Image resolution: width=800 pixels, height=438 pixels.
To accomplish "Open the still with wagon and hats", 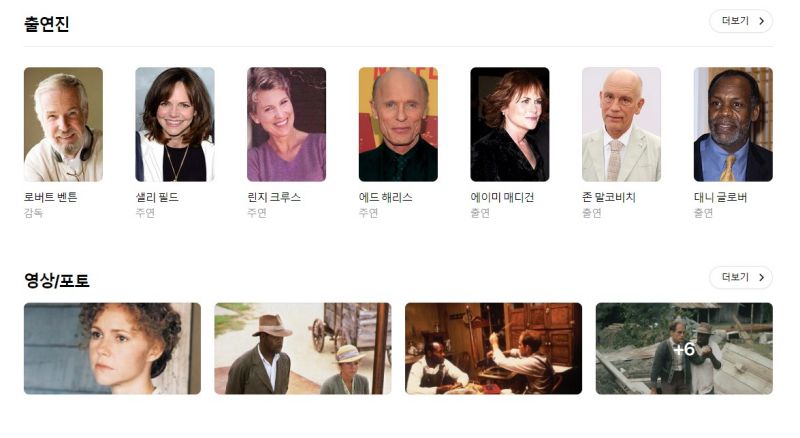I will (303, 349).
